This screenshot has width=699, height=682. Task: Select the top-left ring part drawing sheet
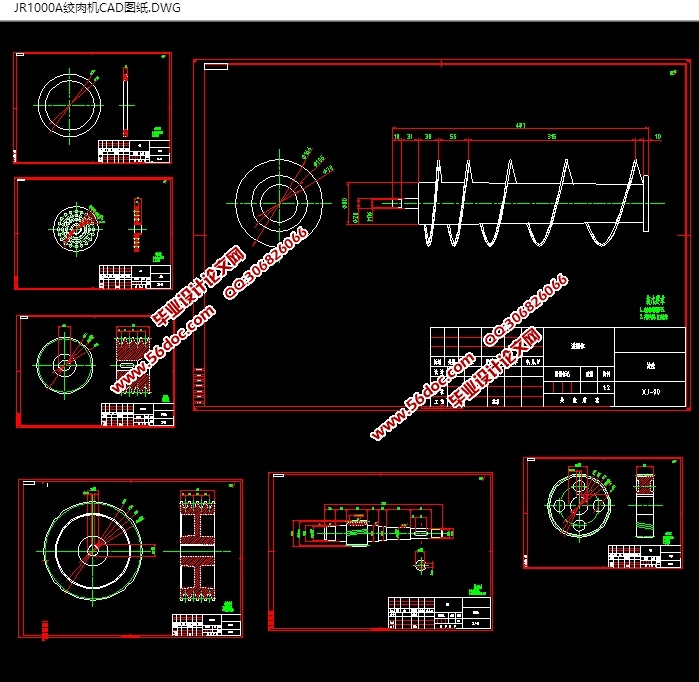pos(92,107)
